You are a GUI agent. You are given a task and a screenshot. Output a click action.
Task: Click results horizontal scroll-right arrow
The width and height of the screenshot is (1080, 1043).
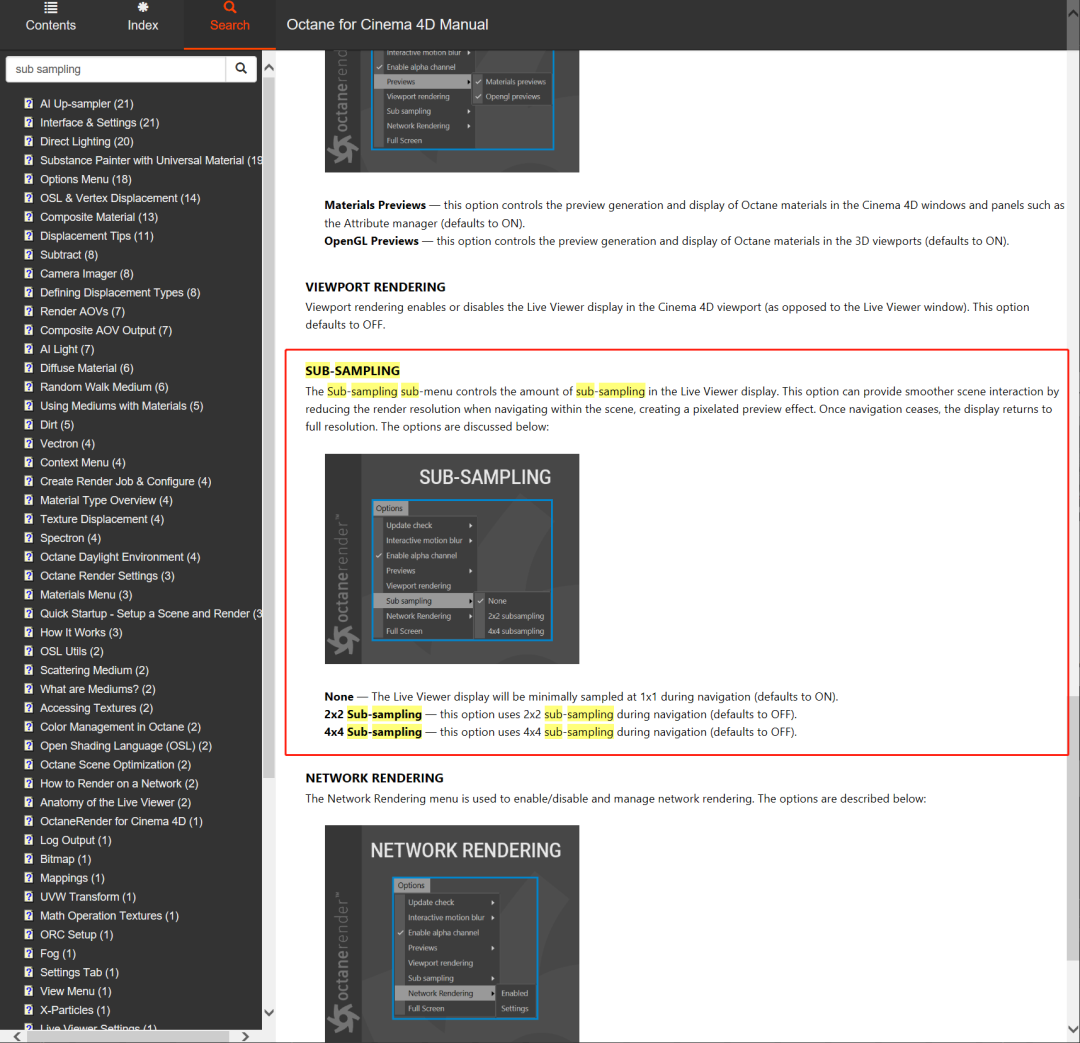coord(245,1036)
